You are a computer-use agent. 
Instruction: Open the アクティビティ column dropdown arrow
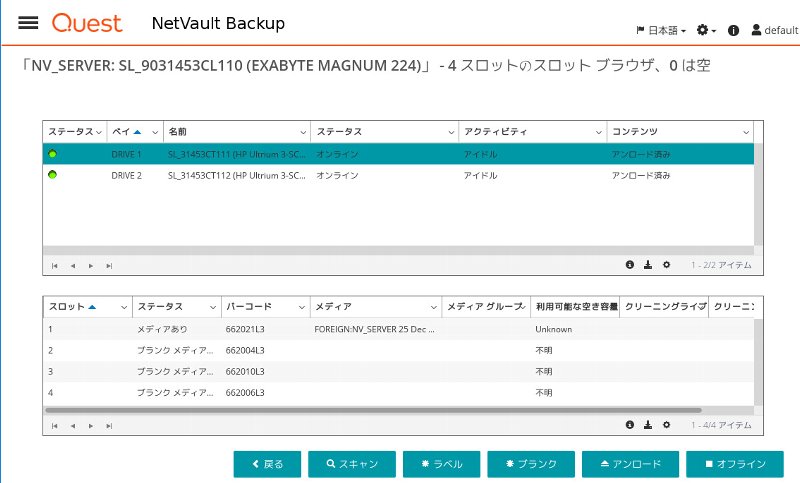click(x=598, y=132)
